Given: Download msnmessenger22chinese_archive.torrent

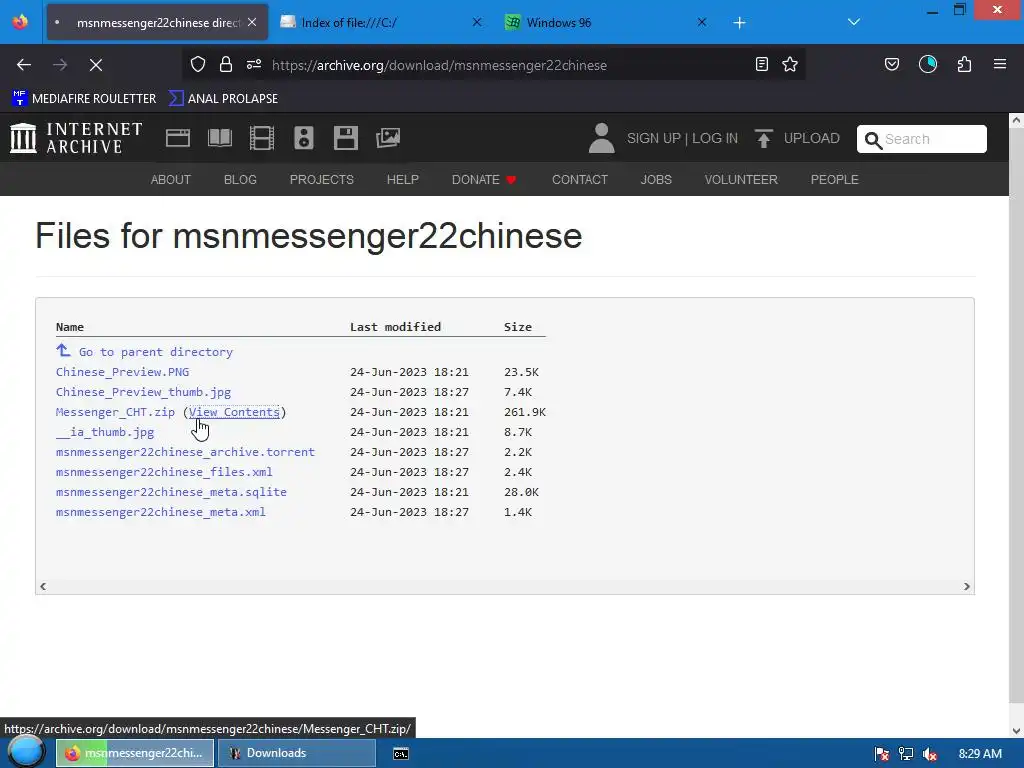Looking at the screenshot, I should (185, 452).
